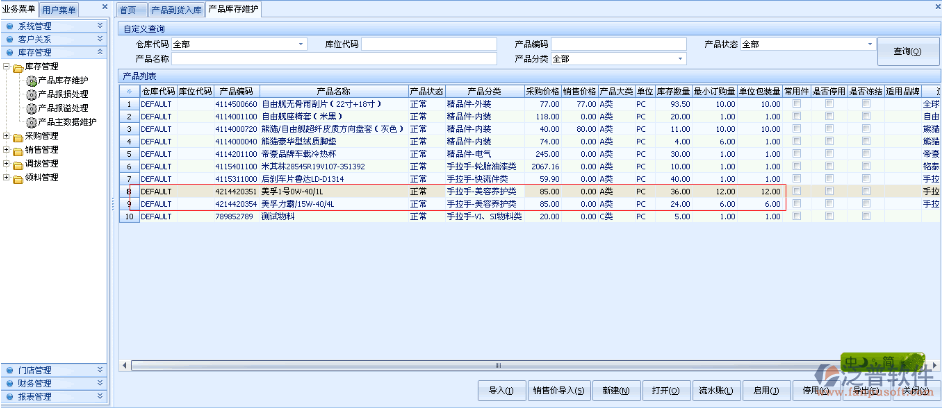944x408 pixels.
Task: Toggle 是否停用 checkbox in row 3
Action: (x=830, y=129)
